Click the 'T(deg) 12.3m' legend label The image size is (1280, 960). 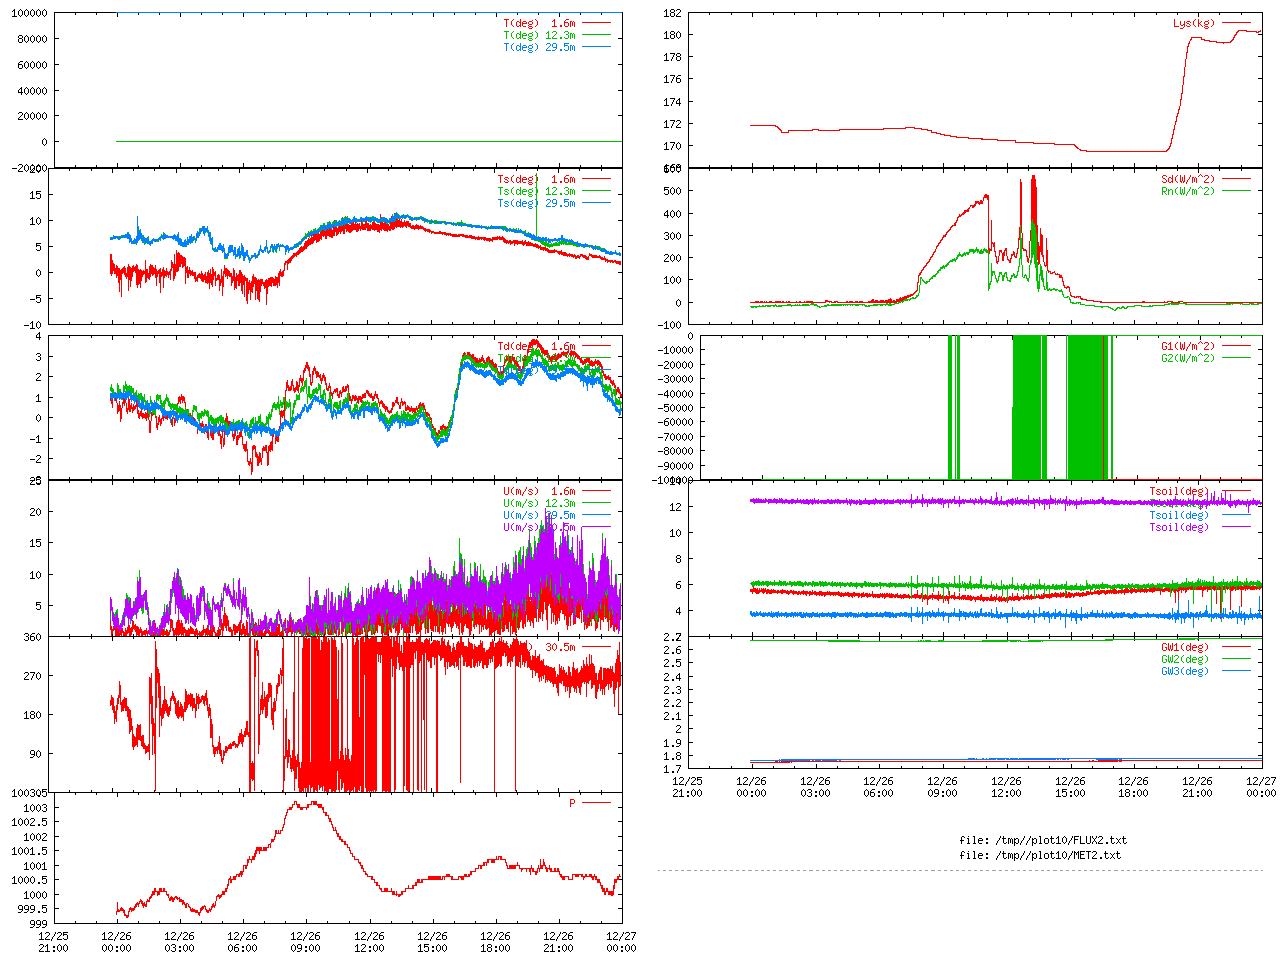click(539, 35)
